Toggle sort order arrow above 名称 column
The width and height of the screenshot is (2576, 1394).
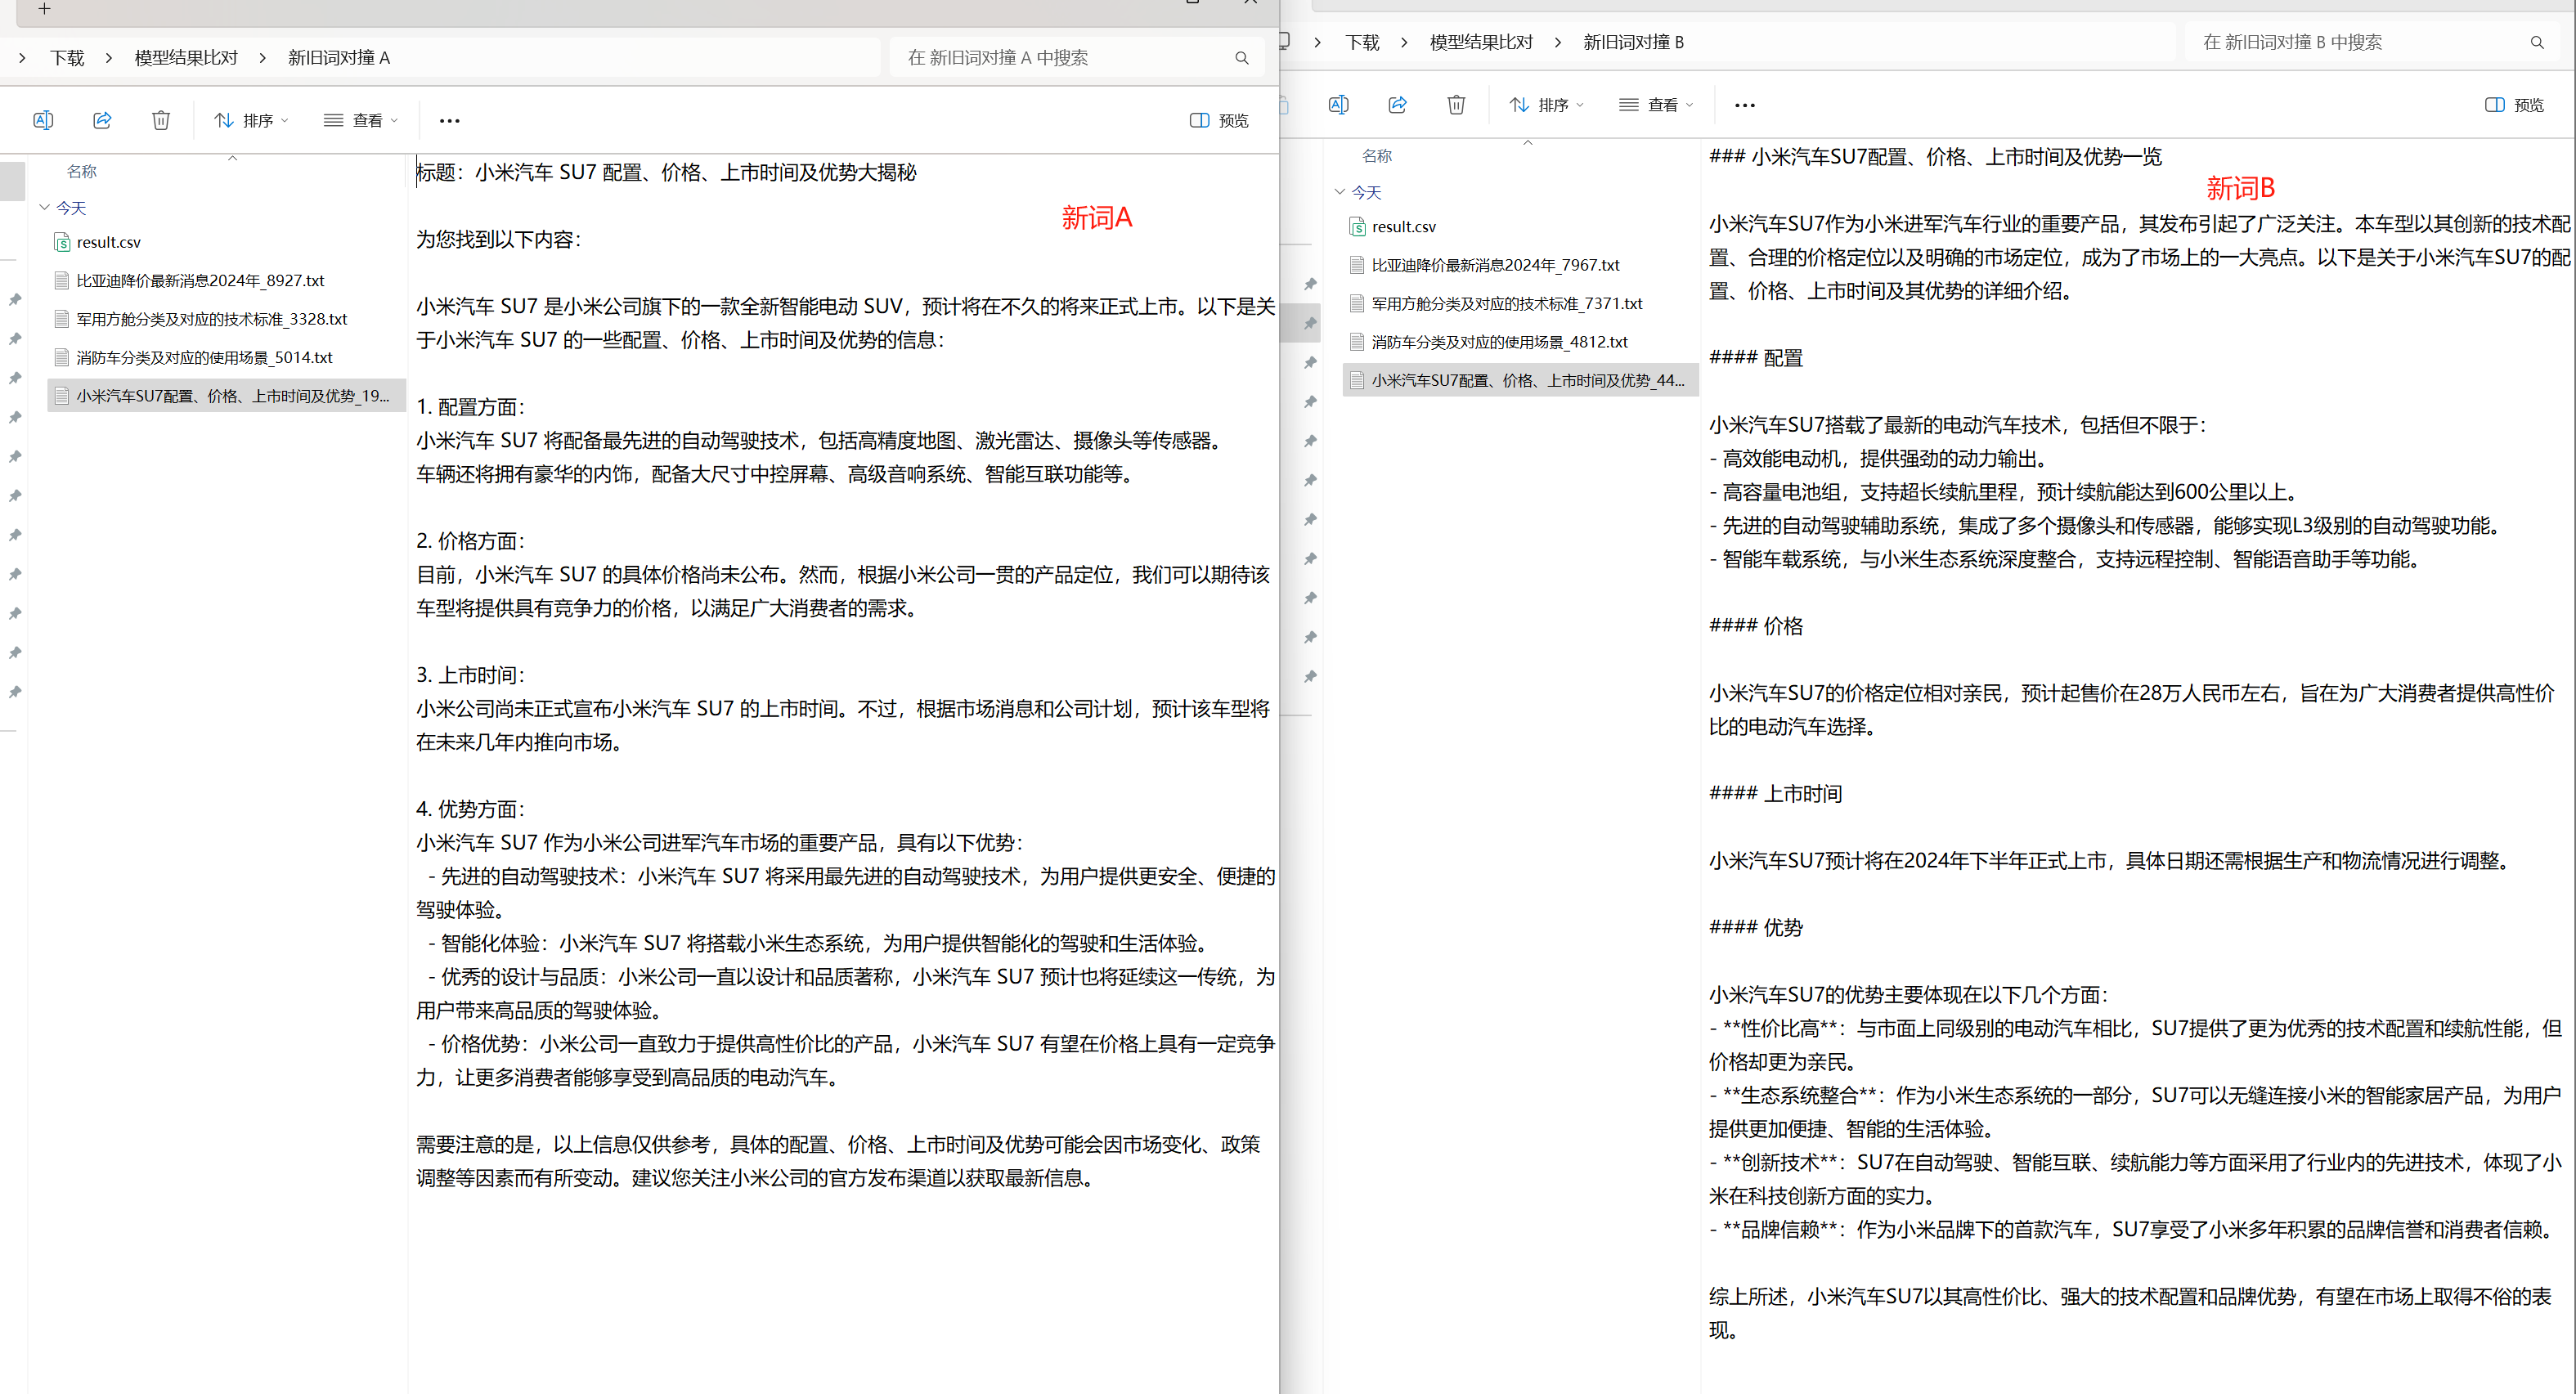tap(232, 157)
